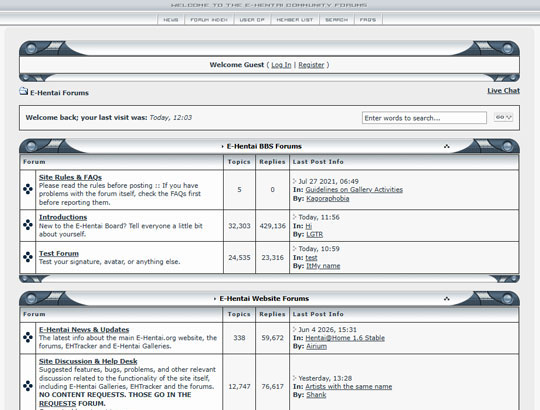540x410 pixels.
Task: Click the Introductions forum status icon
Action: (x=28, y=225)
